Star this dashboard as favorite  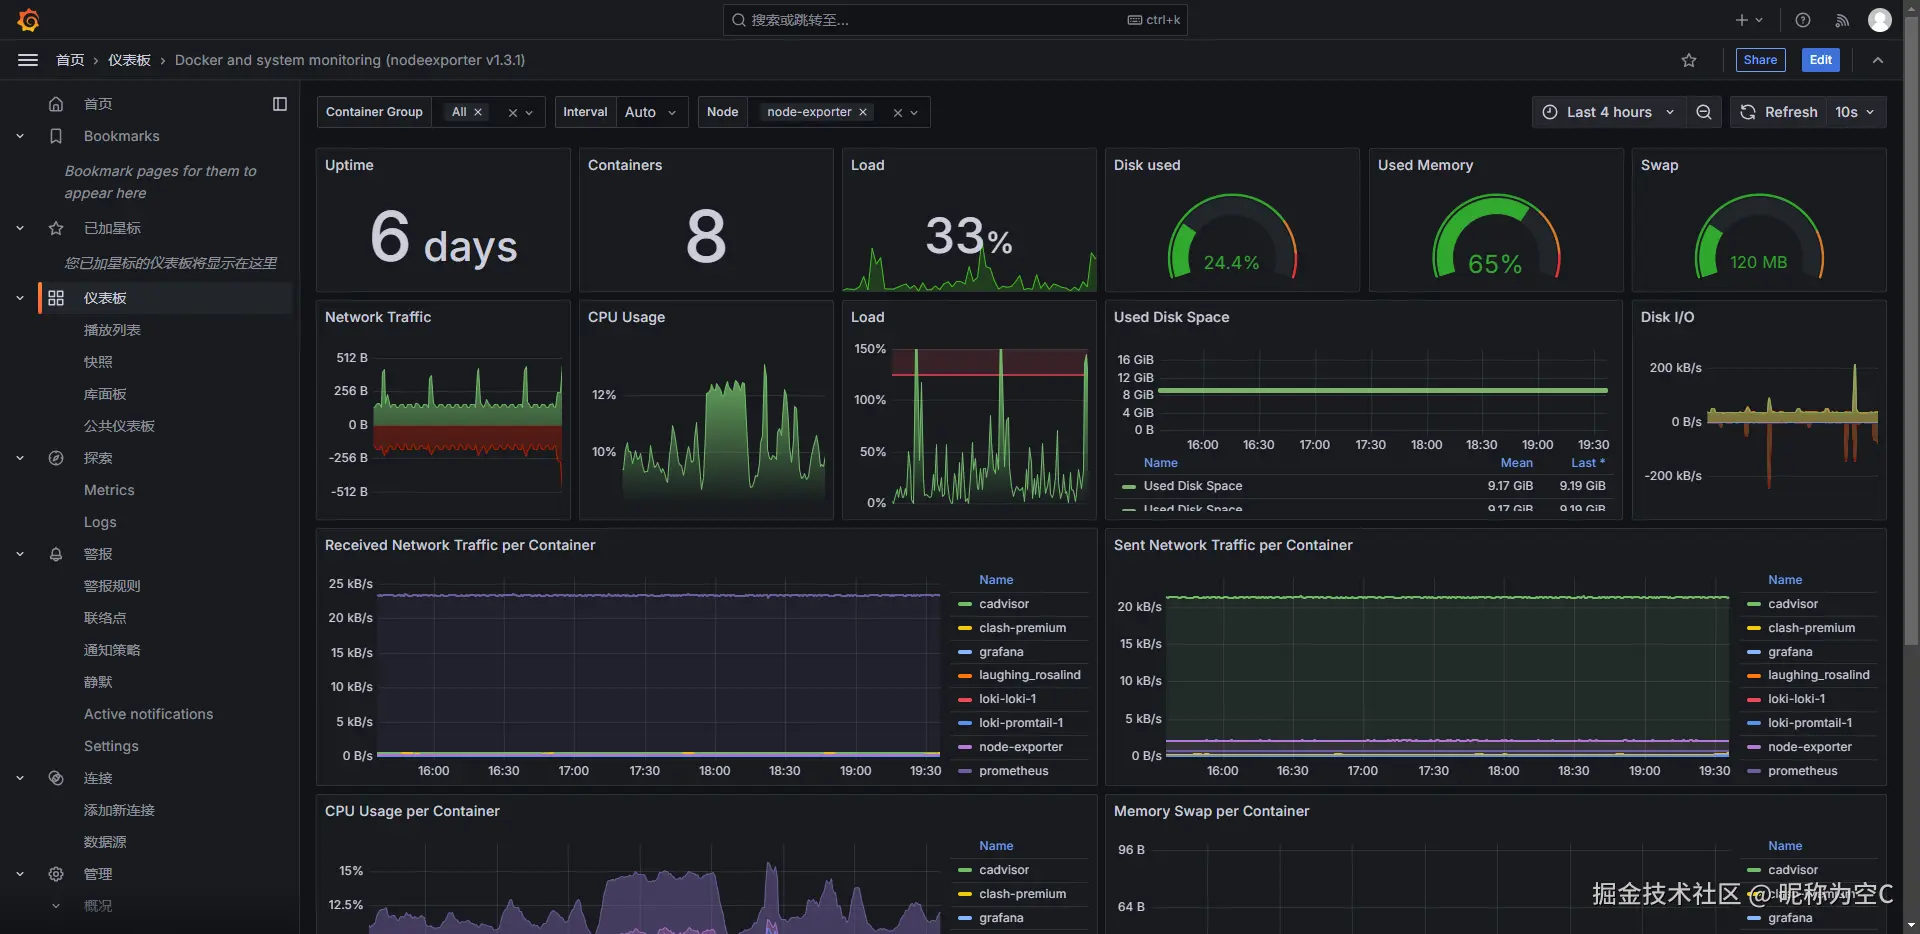(x=1689, y=60)
